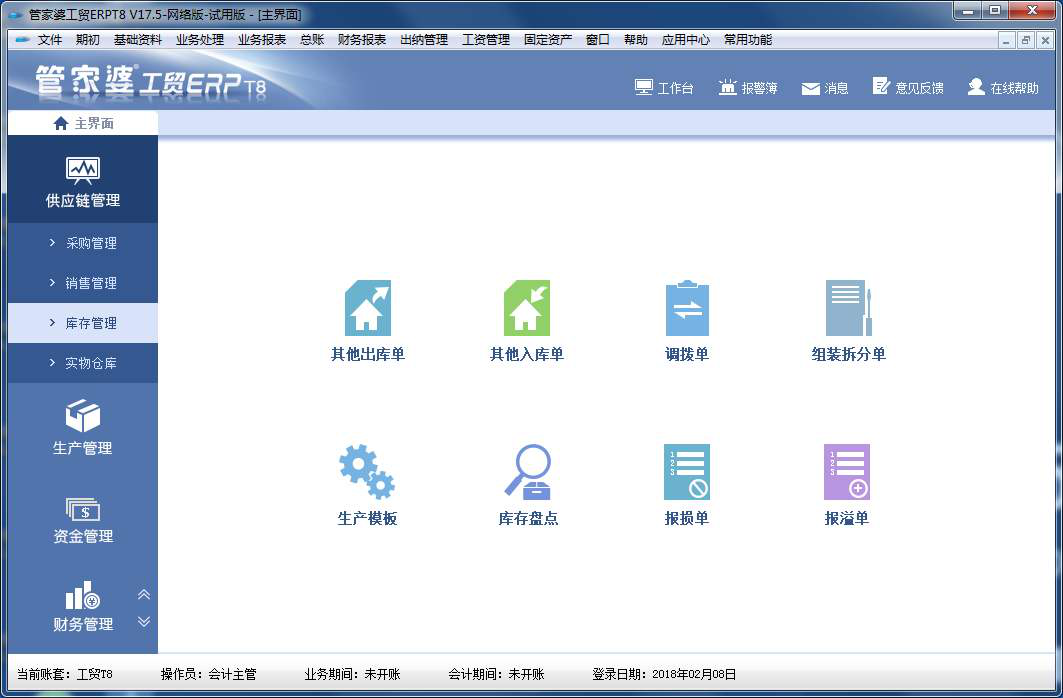Send feedback via the 意见反馈 icon
The image size is (1063, 698).
(x=907, y=87)
